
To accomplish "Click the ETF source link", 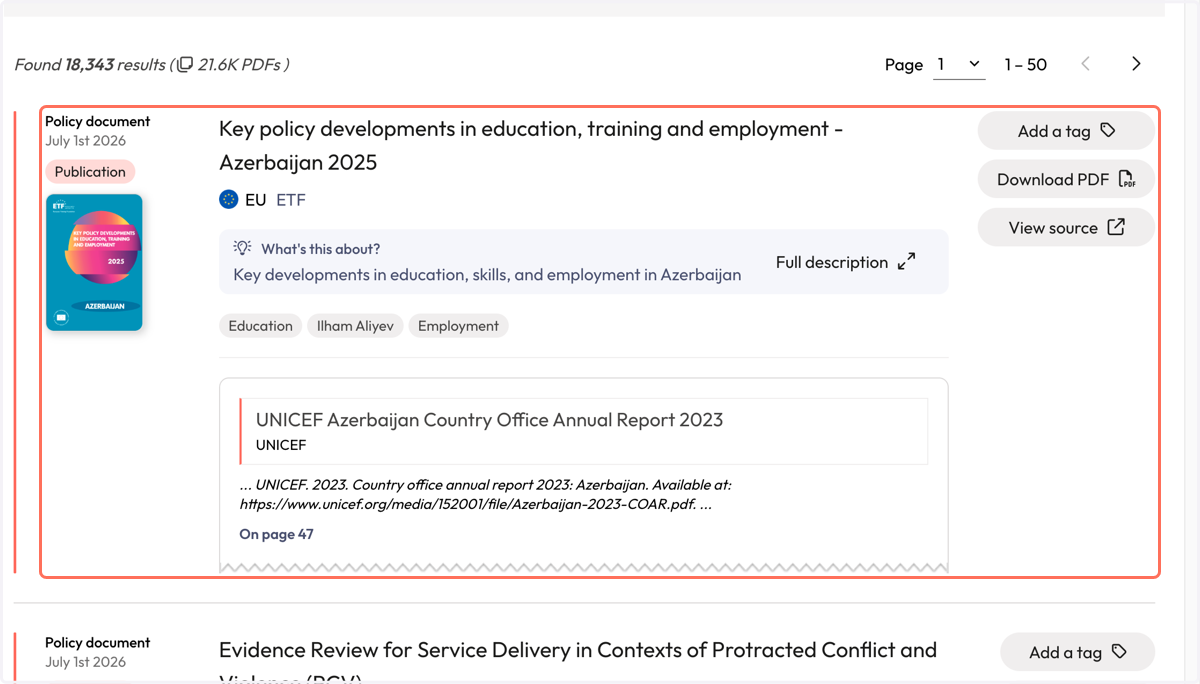I will point(291,200).
